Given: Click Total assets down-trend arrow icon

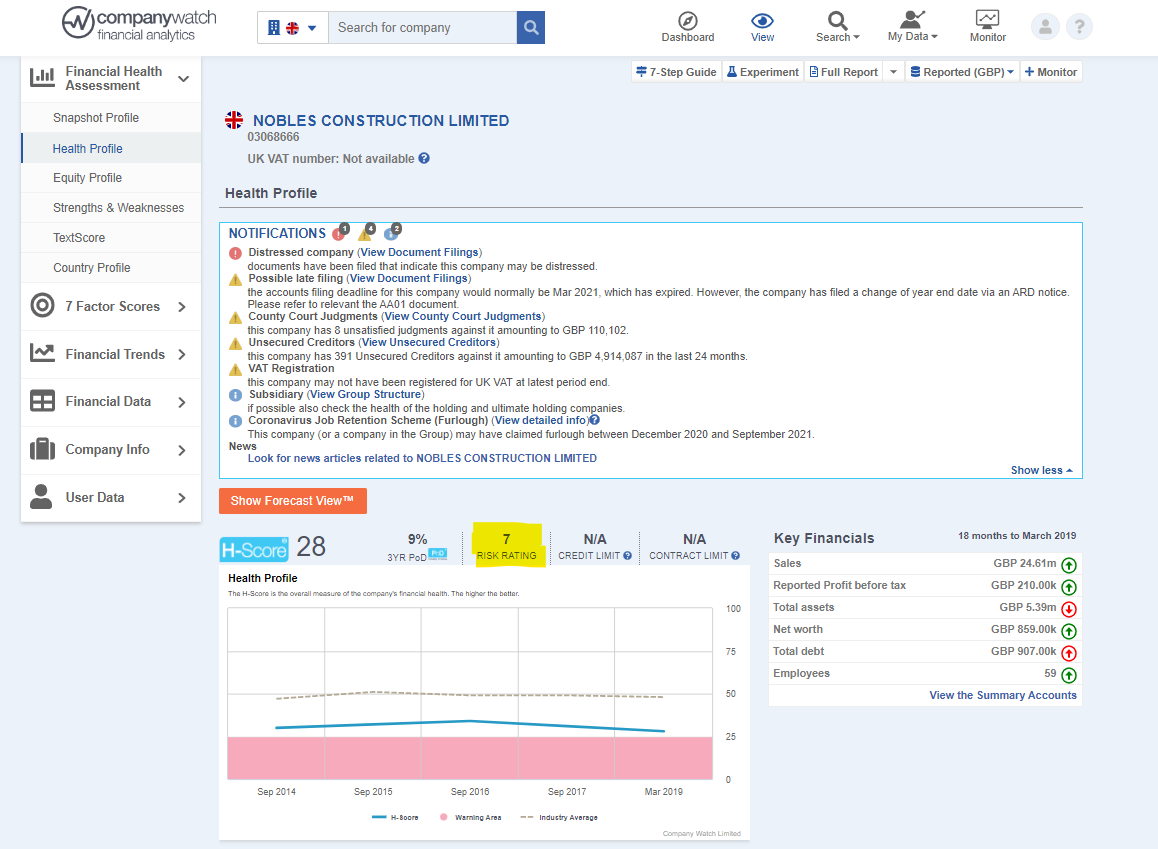Looking at the screenshot, I should click(x=1069, y=609).
